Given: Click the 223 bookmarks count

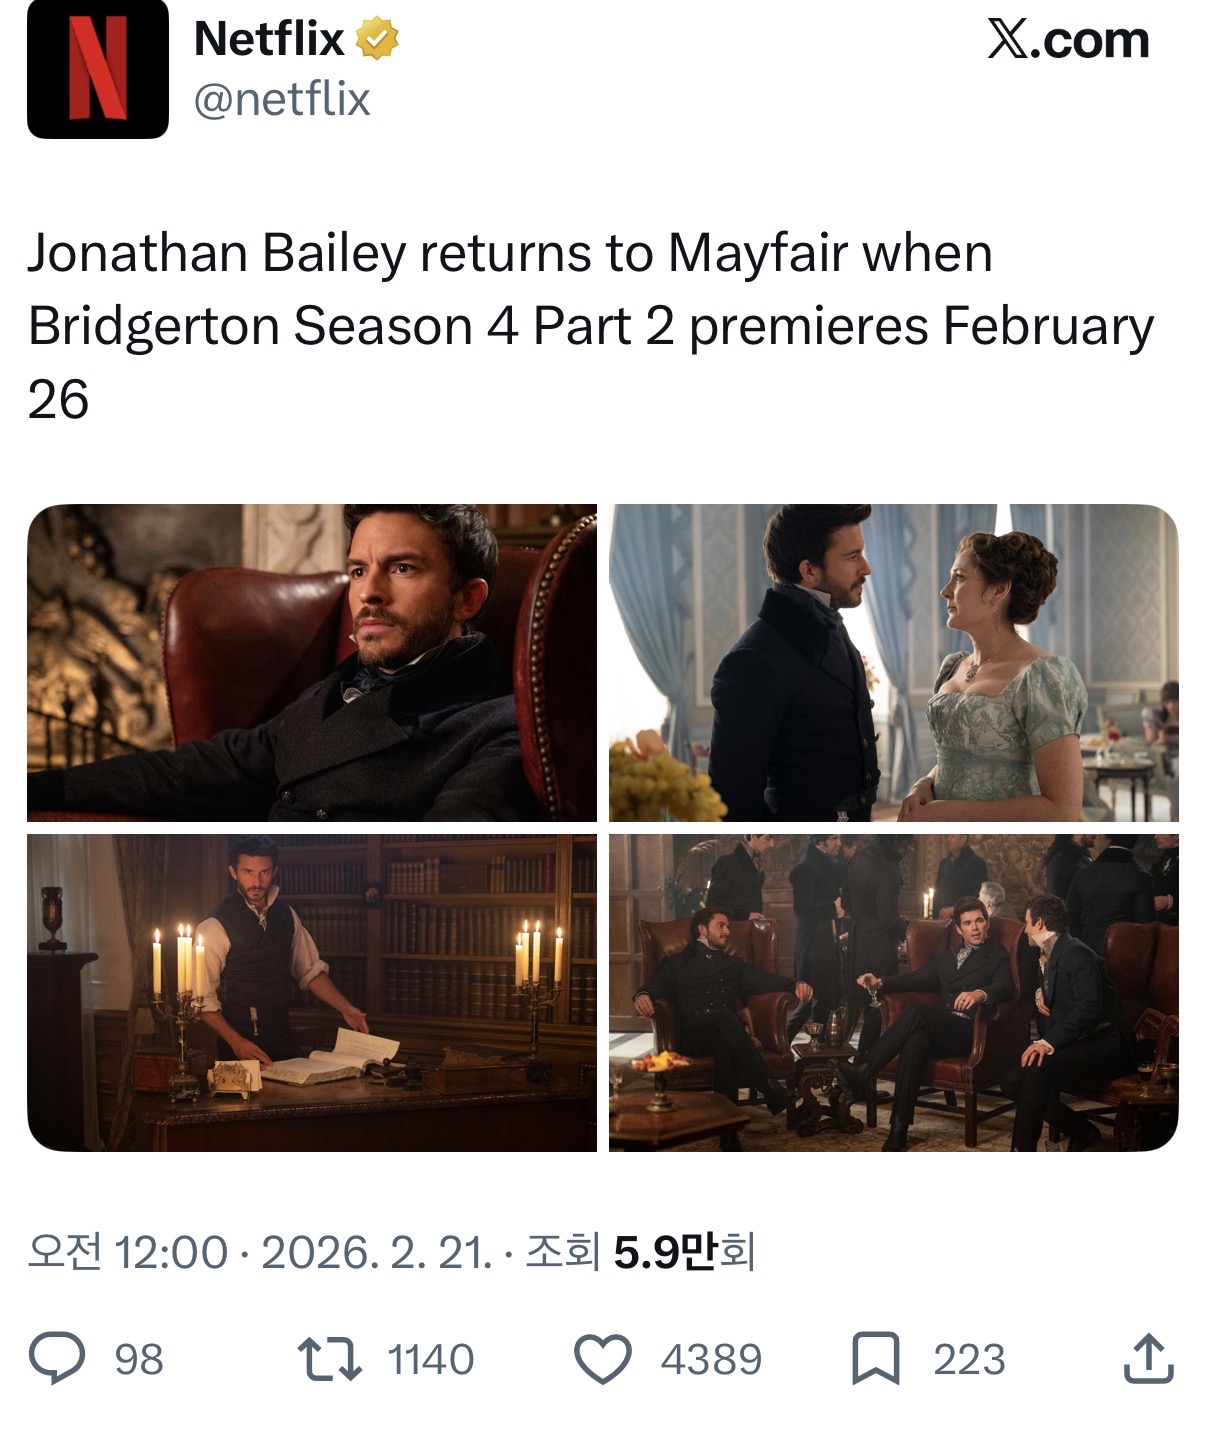Looking at the screenshot, I should coord(969,1360).
